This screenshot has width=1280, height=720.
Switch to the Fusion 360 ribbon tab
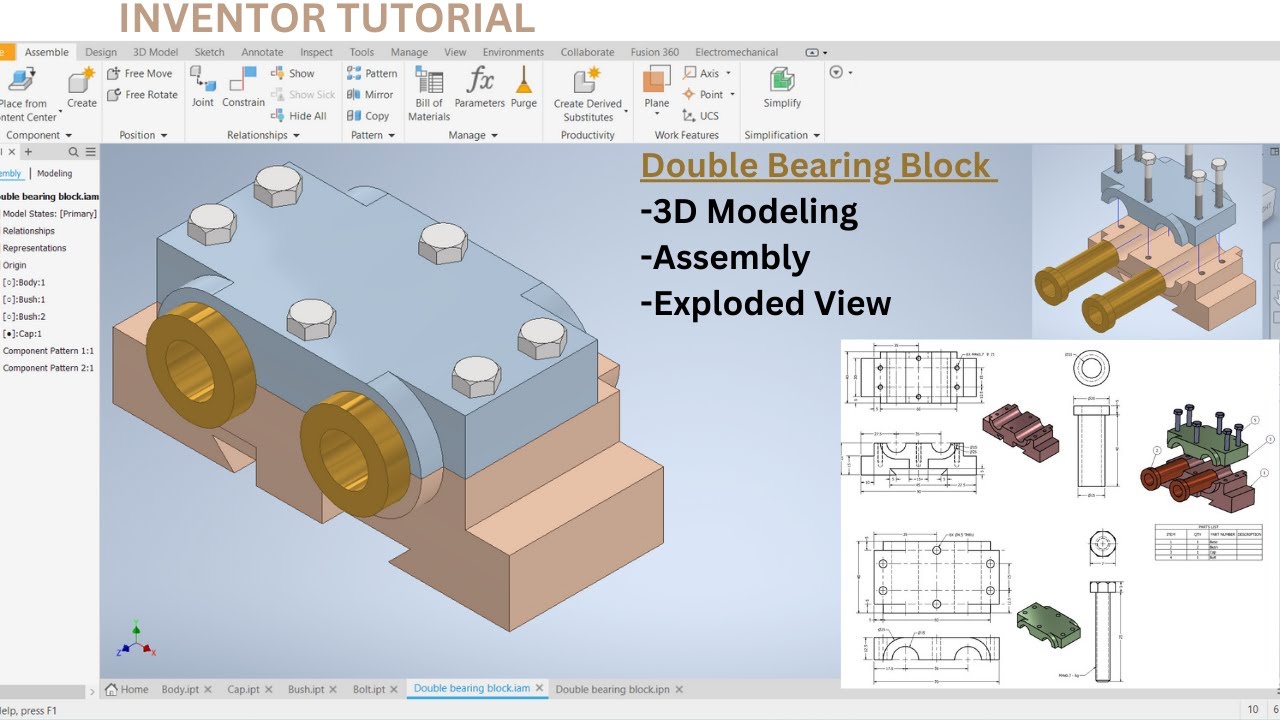[x=655, y=52]
